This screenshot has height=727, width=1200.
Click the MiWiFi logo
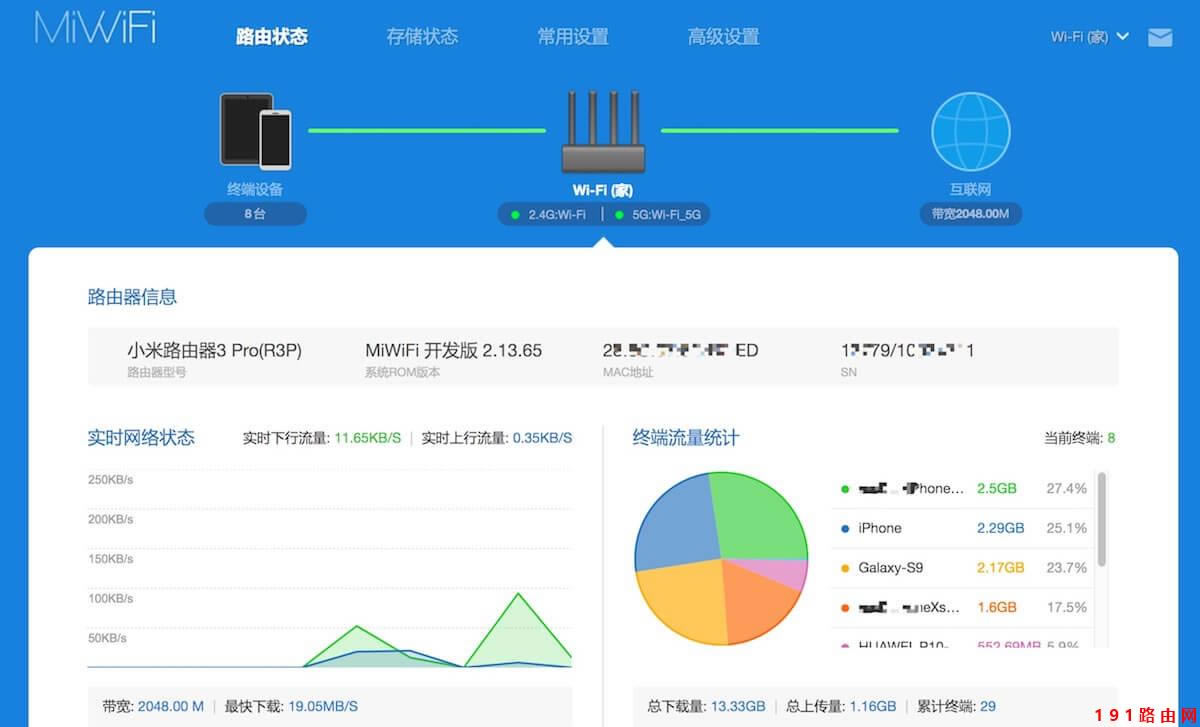tap(95, 28)
